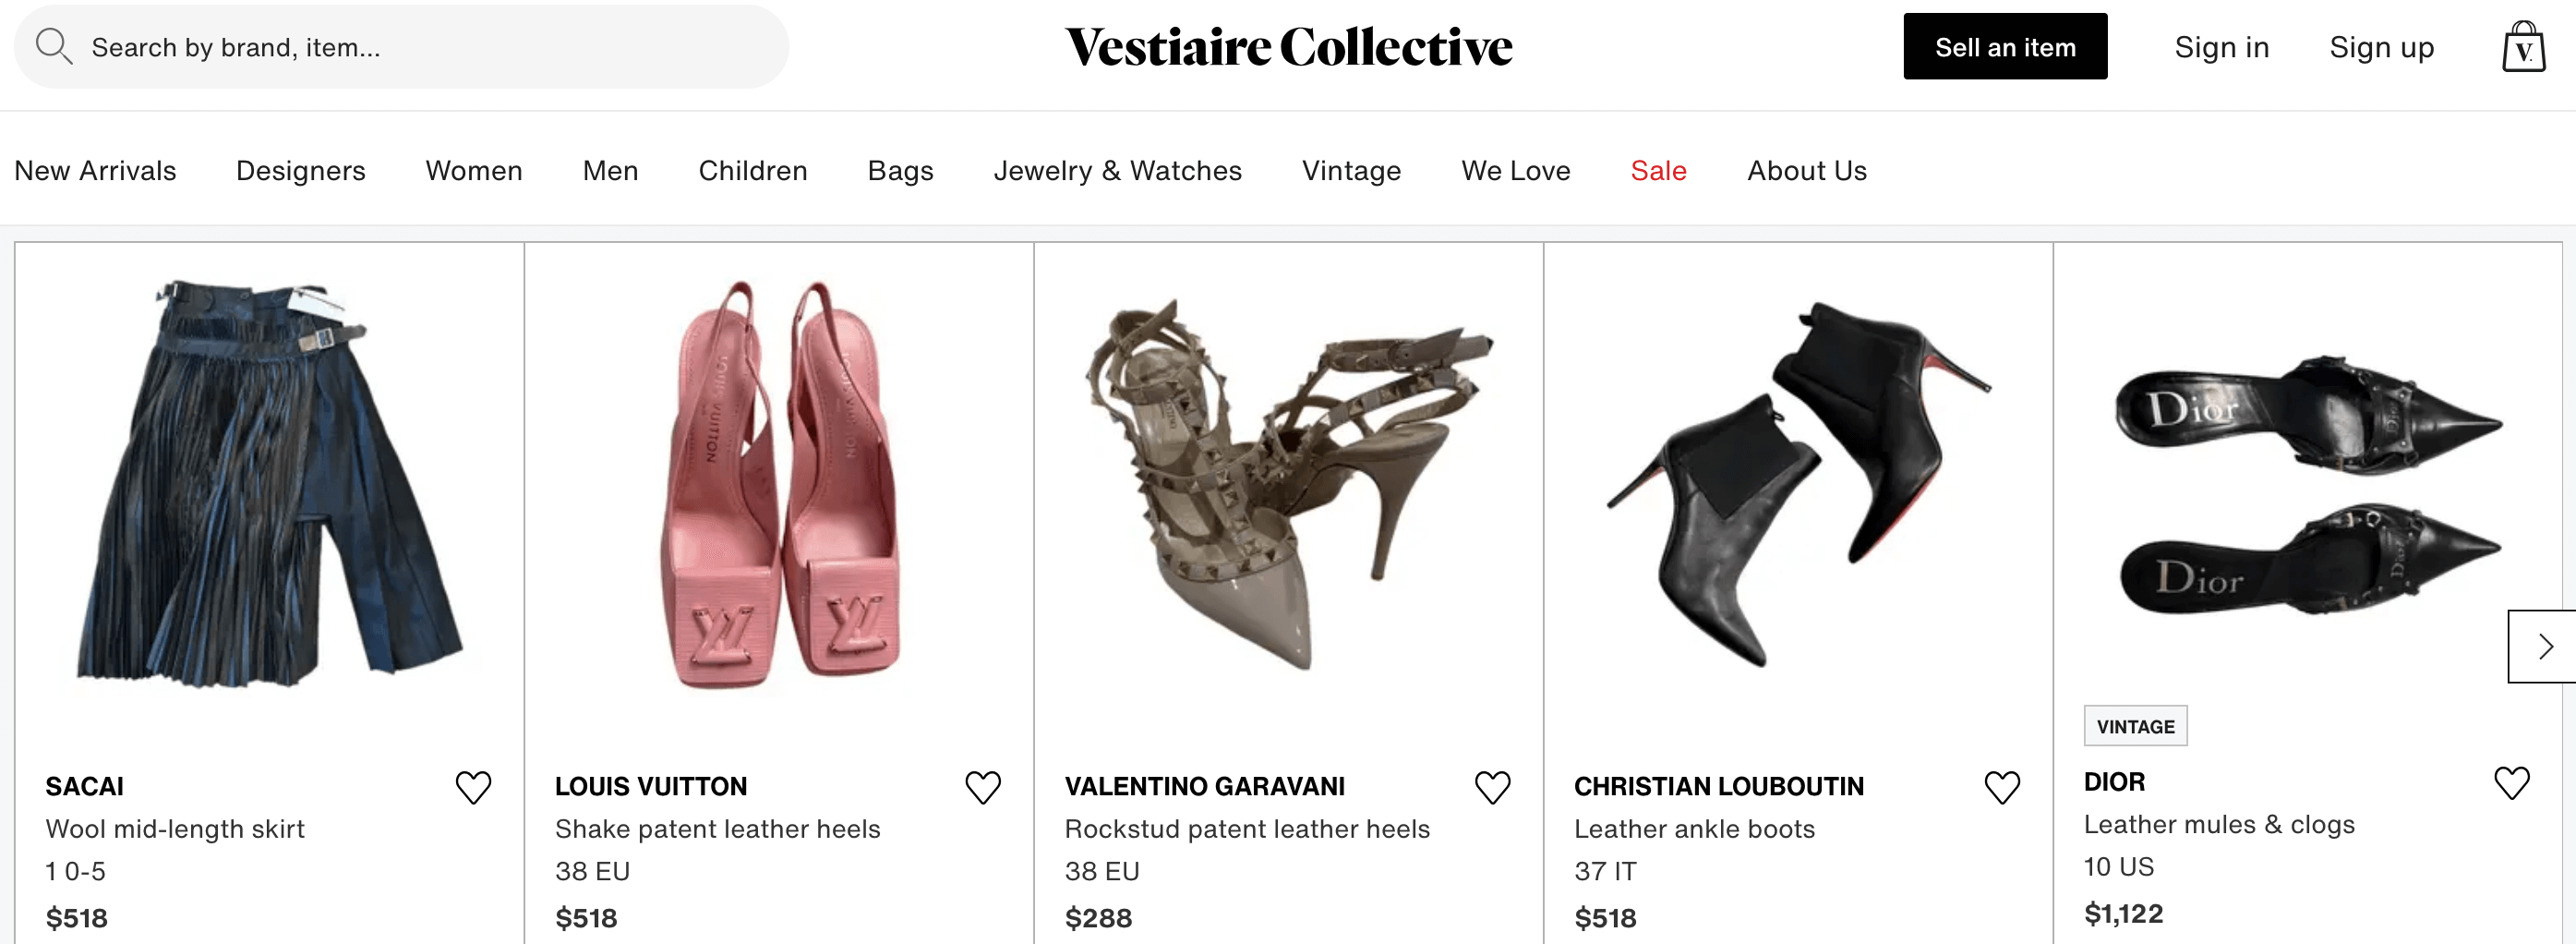Like the Louis Vuitton Shake heels

pyautogui.click(x=982, y=787)
